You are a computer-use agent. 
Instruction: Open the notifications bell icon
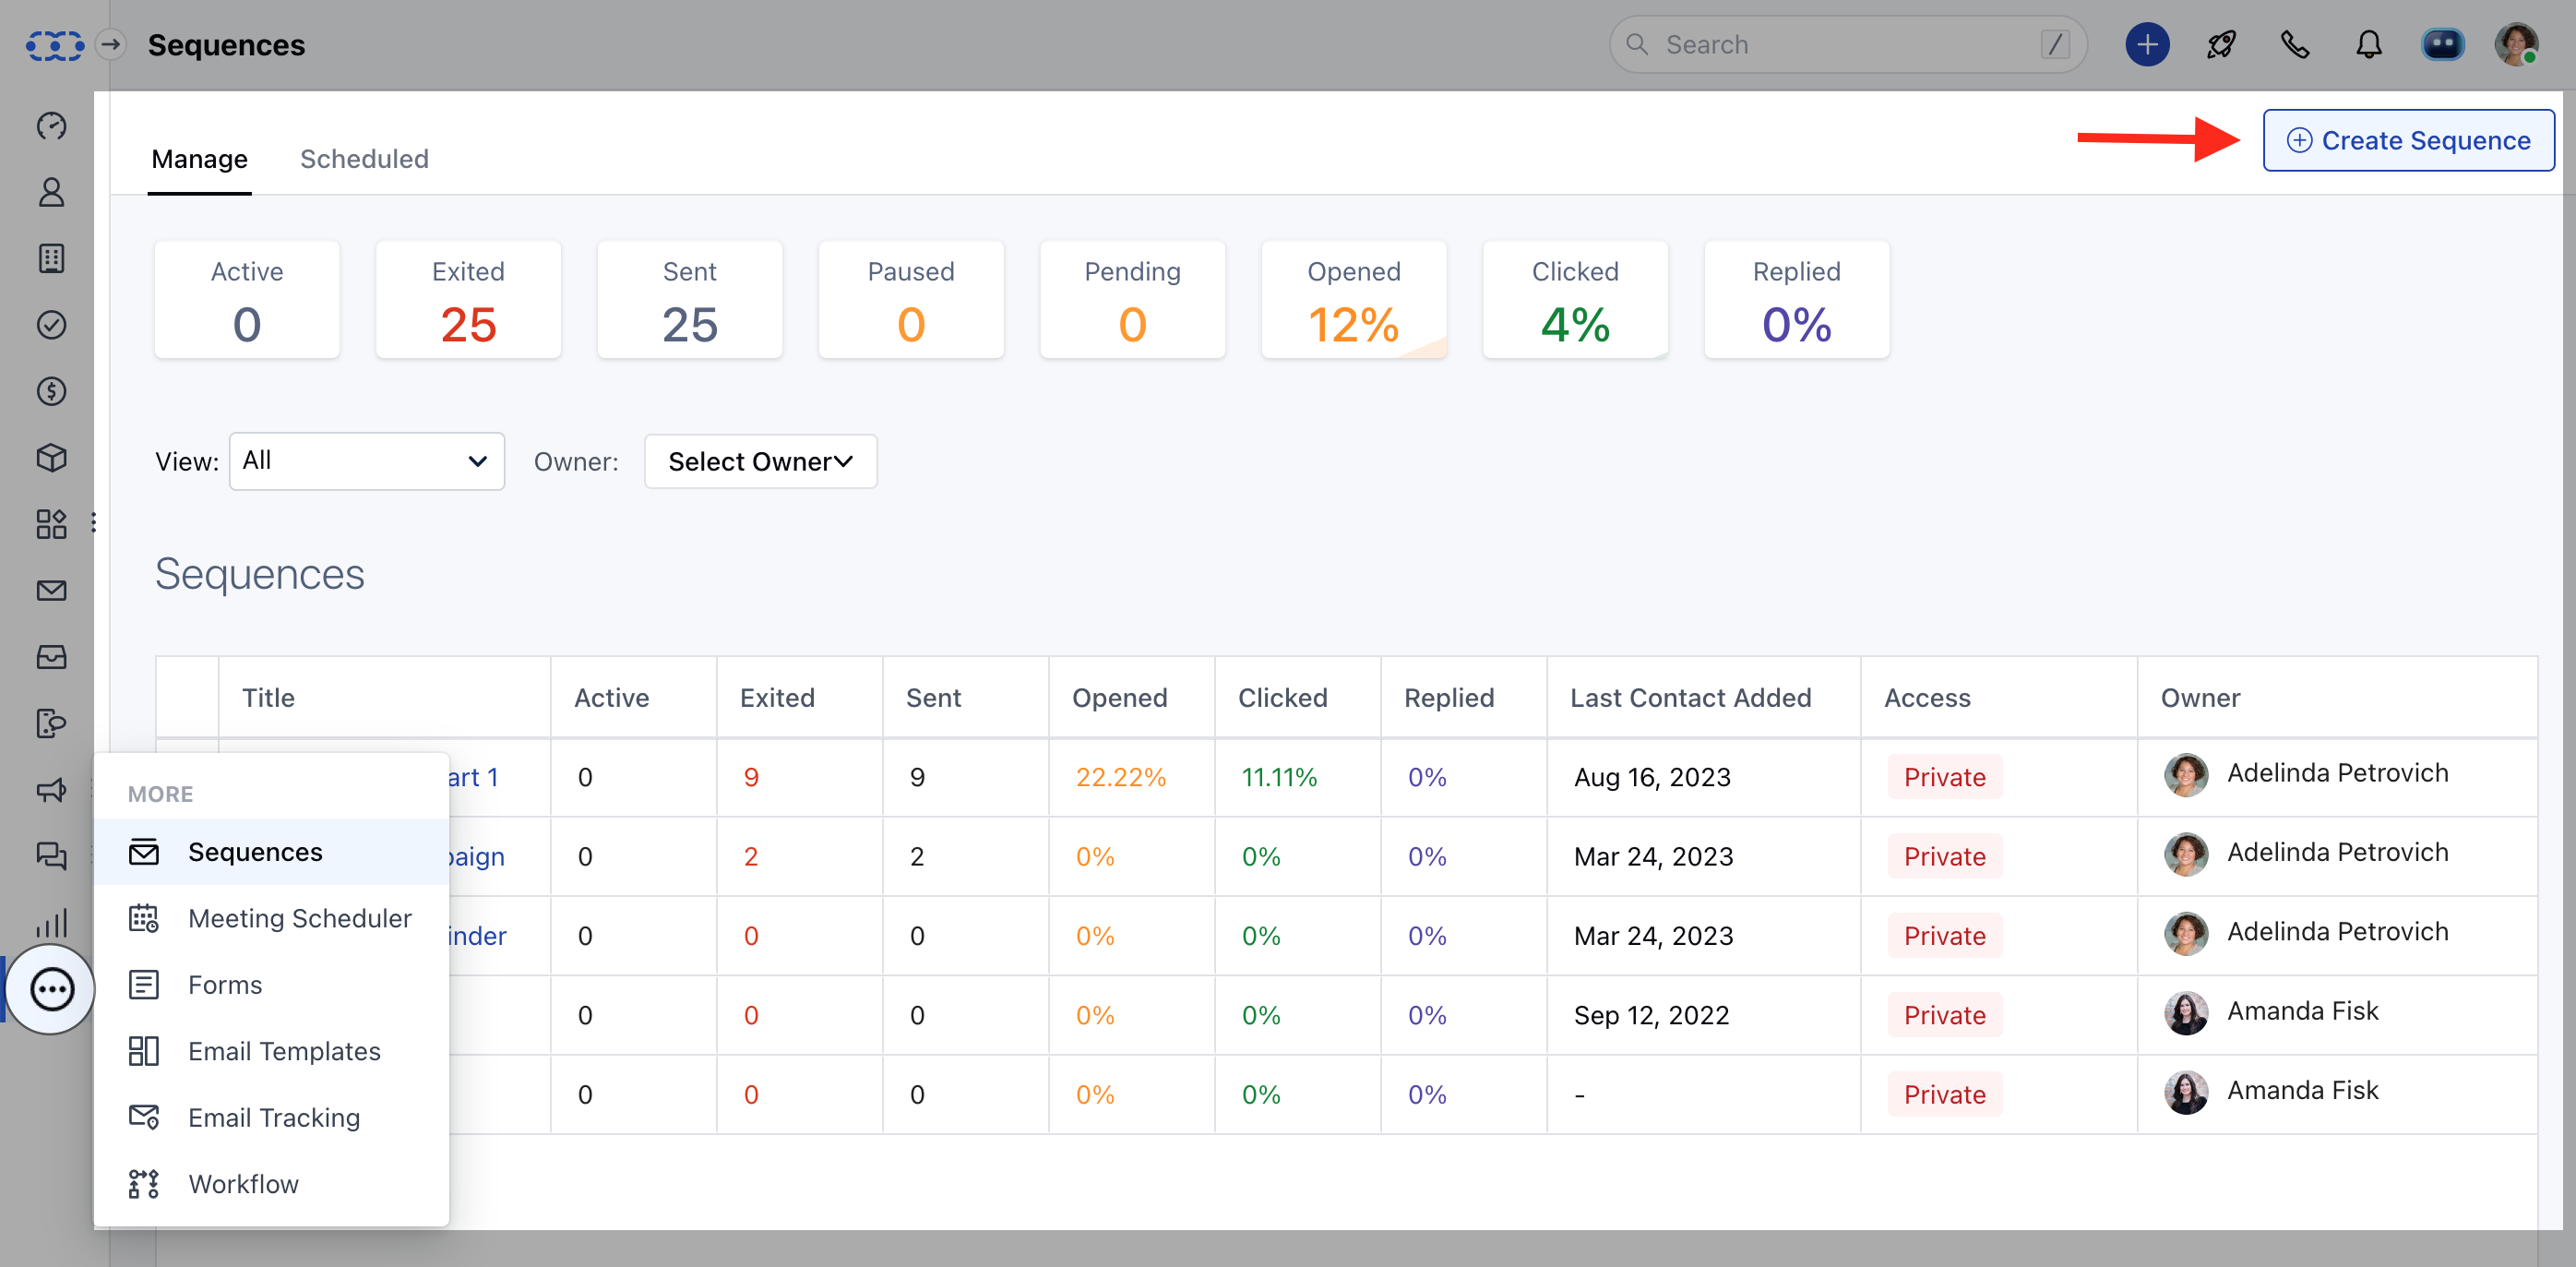coord(2368,44)
